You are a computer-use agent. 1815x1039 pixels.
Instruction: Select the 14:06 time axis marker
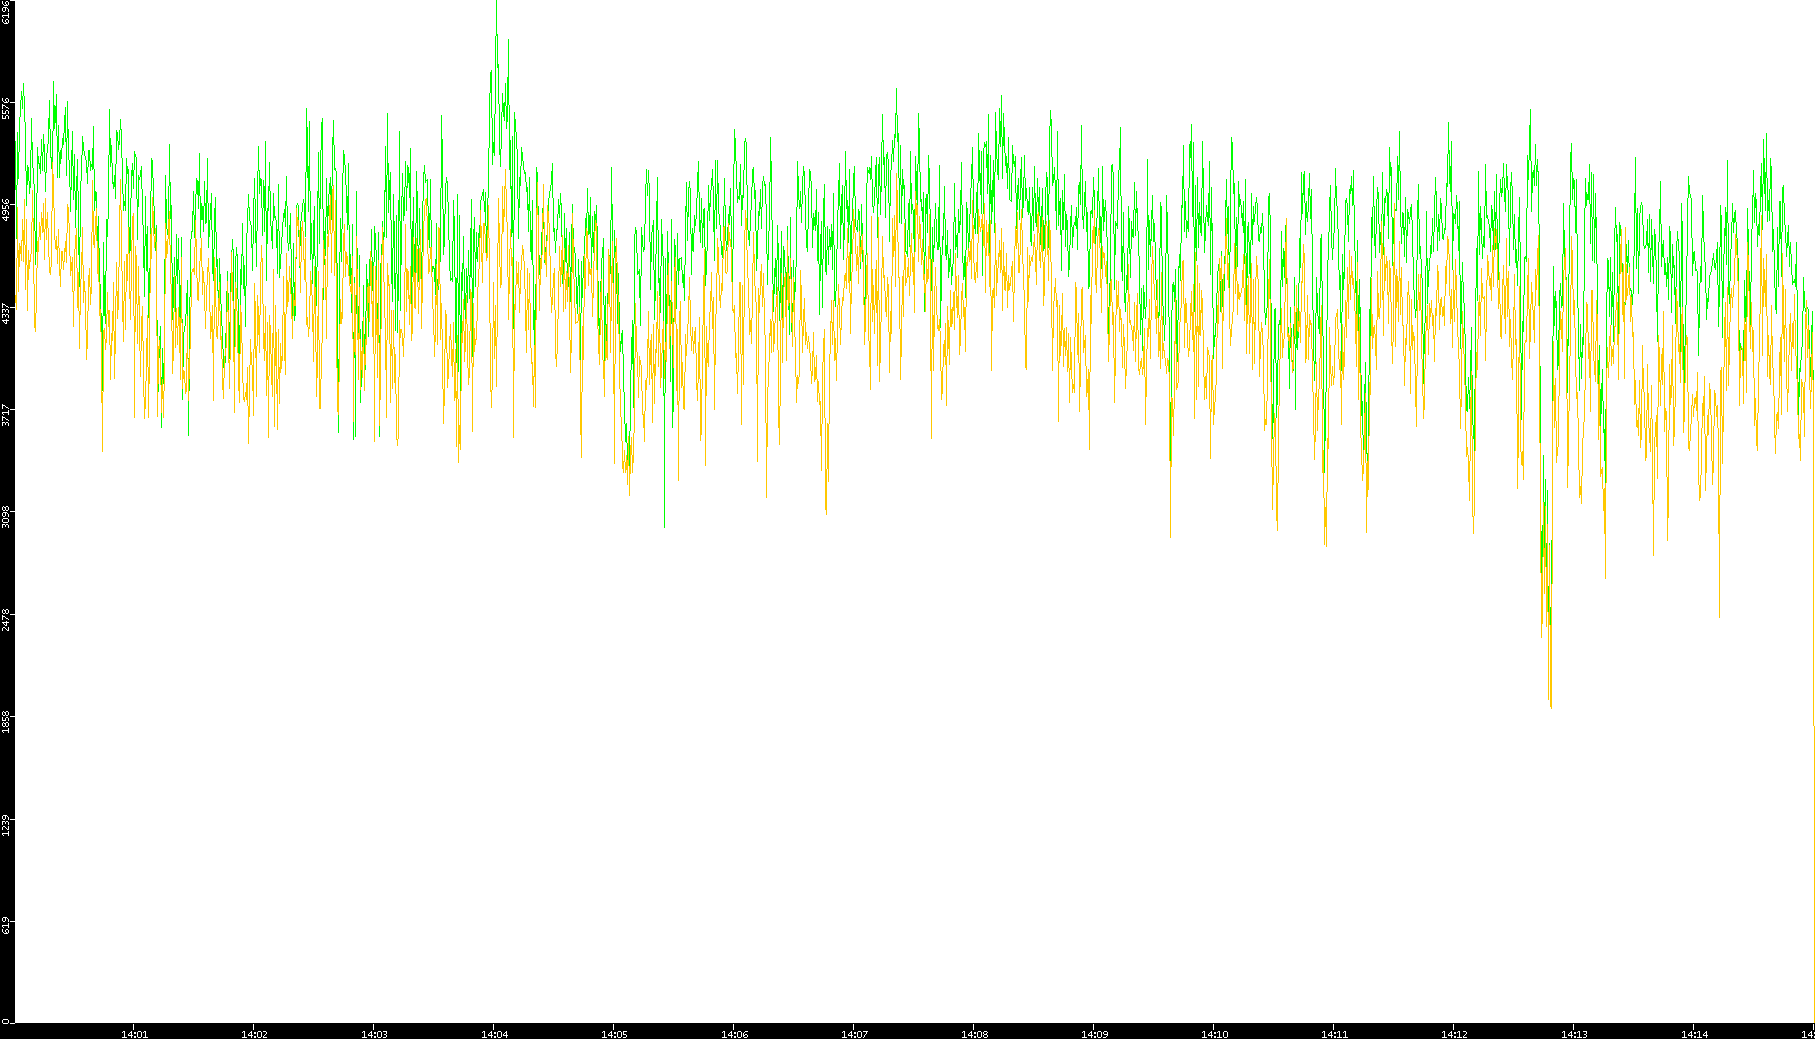(x=734, y=1033)
